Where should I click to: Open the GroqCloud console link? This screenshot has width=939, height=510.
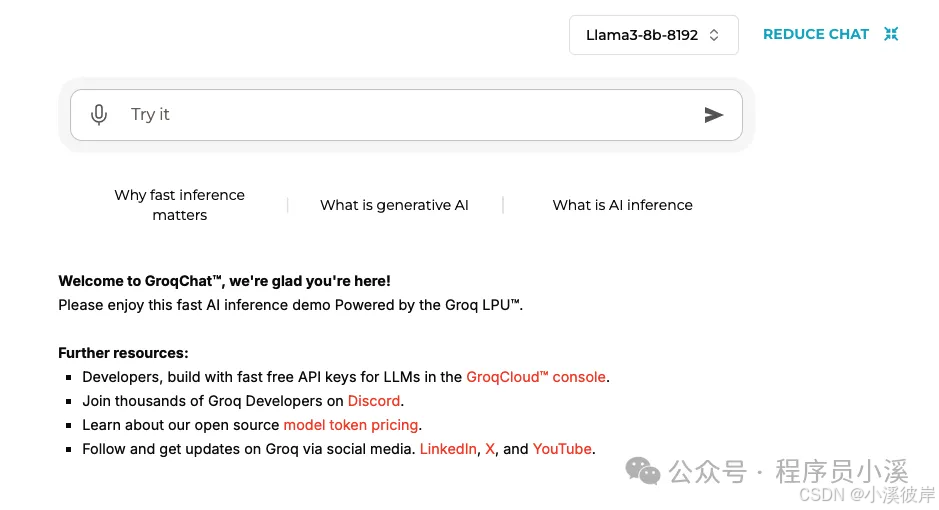coord(536,377)
